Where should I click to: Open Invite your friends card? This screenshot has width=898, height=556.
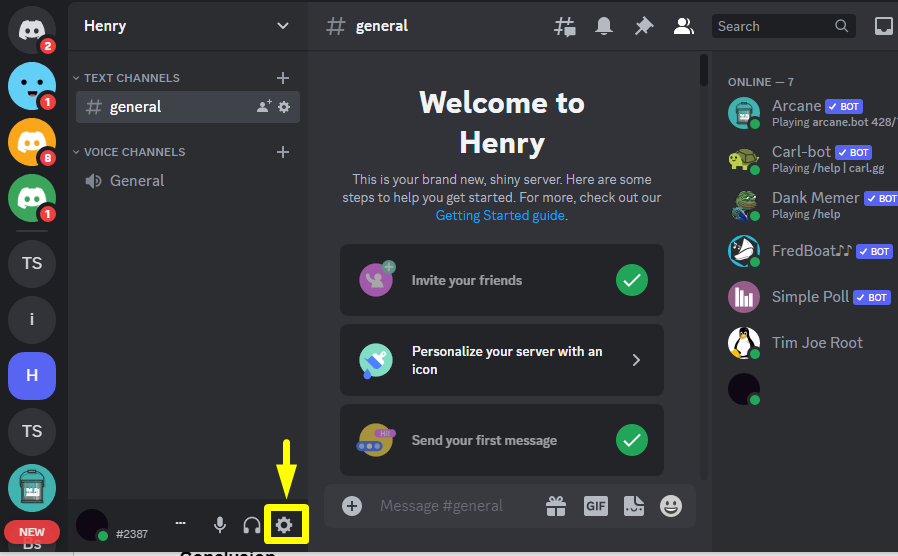502,280
